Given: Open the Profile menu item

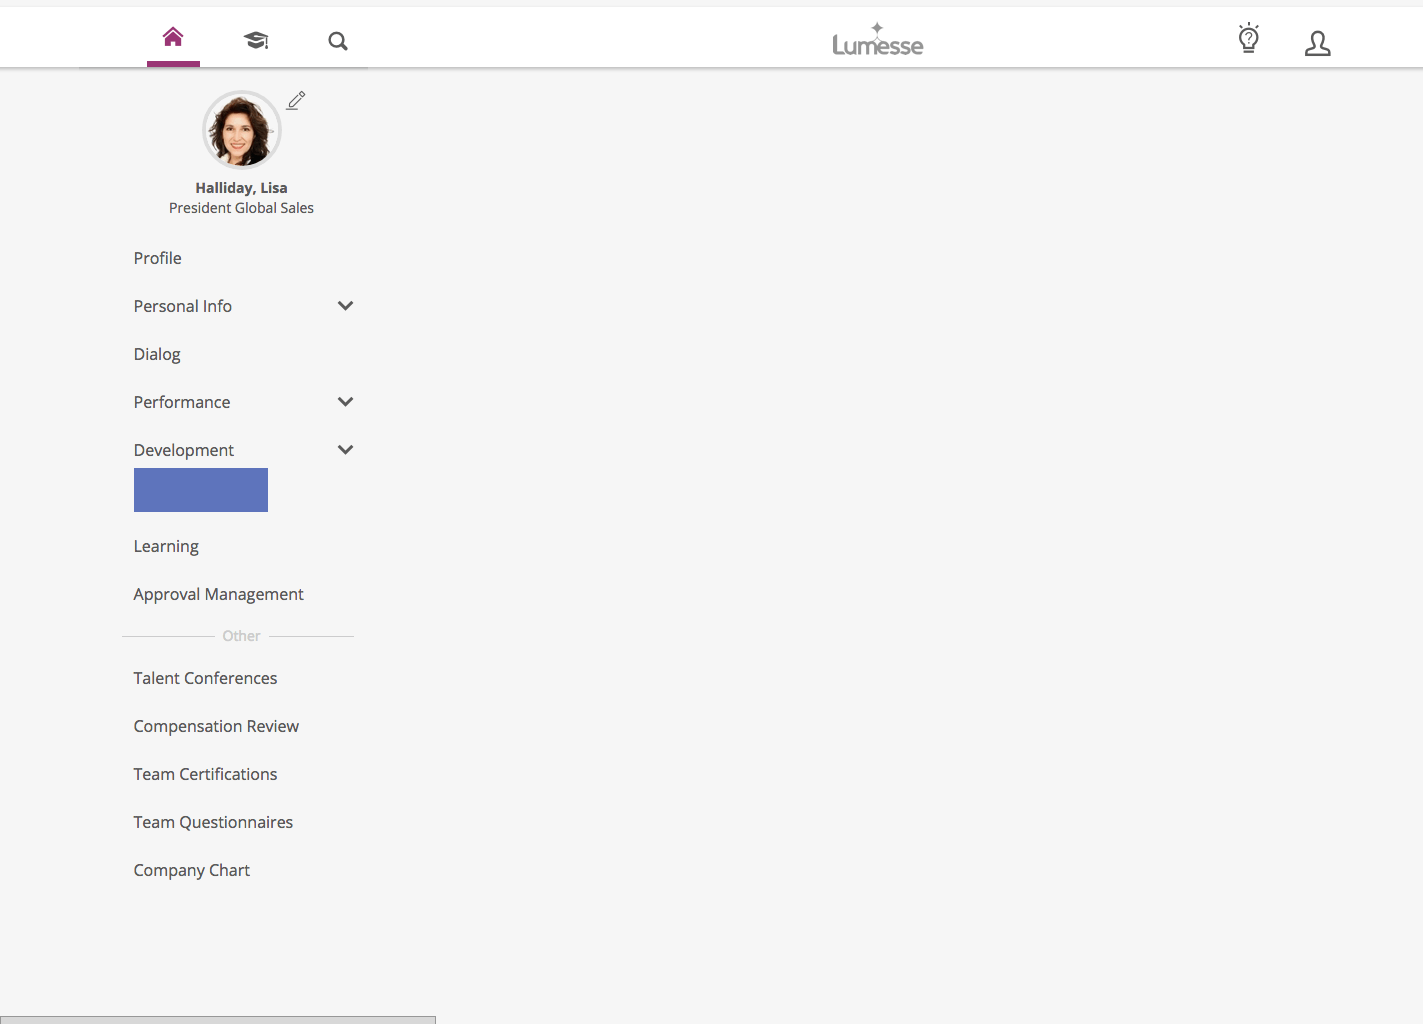Looking at the screenshot, I should coord(158,258).
